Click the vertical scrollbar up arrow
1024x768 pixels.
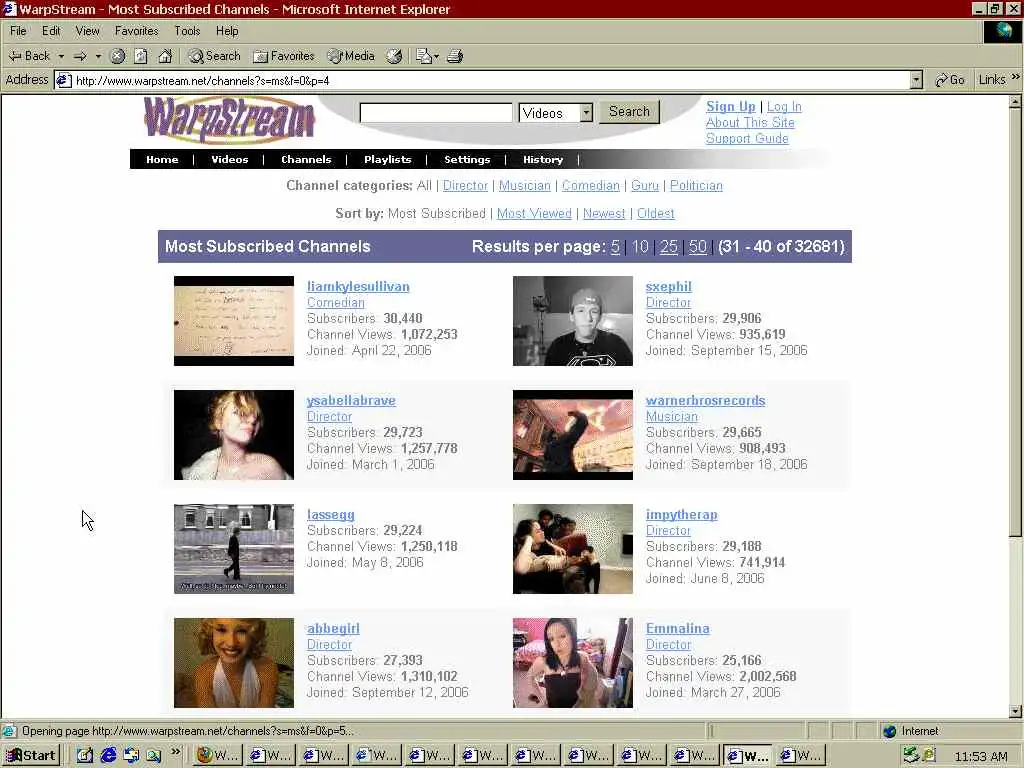(1016, 102)
